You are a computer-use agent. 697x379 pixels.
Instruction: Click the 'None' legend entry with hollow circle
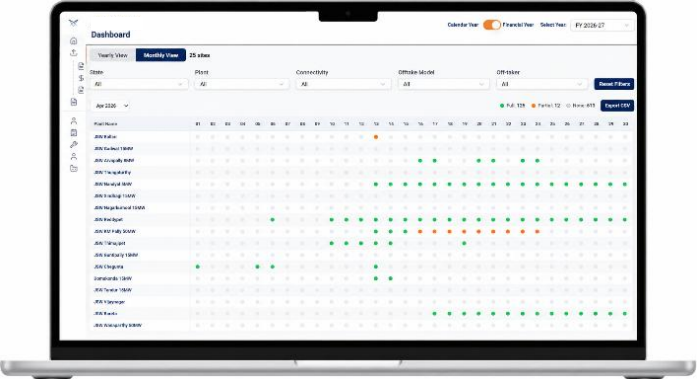581,106
